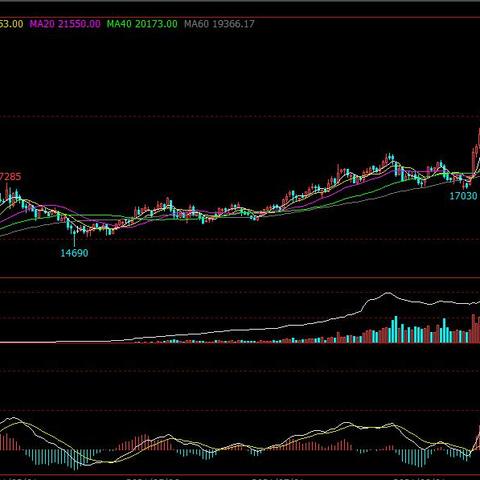Image resolution: width=480 pixels, height=480 pixels.
Task: Click the magenta MA20 21550.00 indicator label
Action: (x=65, y=24)
